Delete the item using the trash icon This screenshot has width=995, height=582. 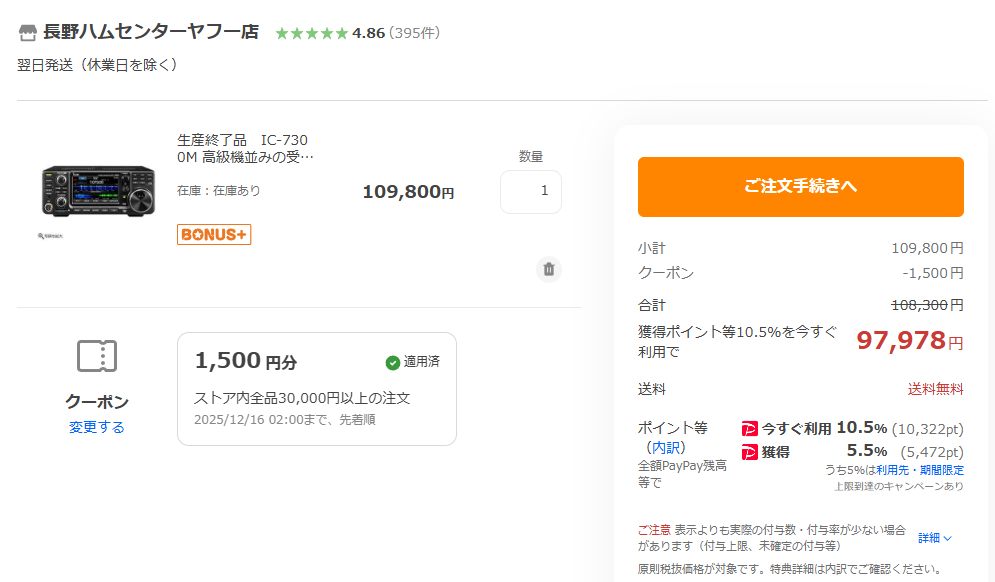point(548,269)
